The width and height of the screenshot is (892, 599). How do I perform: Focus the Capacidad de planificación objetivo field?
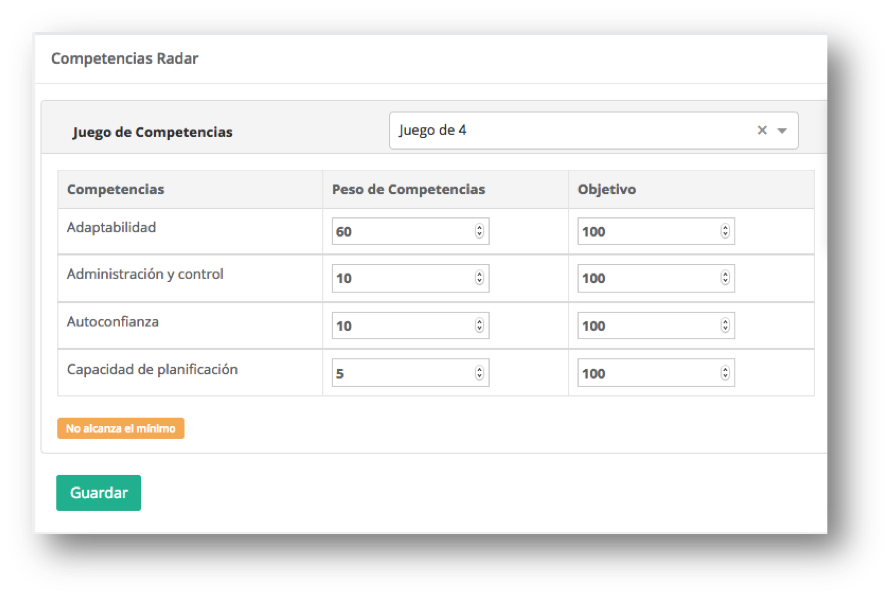656,373
